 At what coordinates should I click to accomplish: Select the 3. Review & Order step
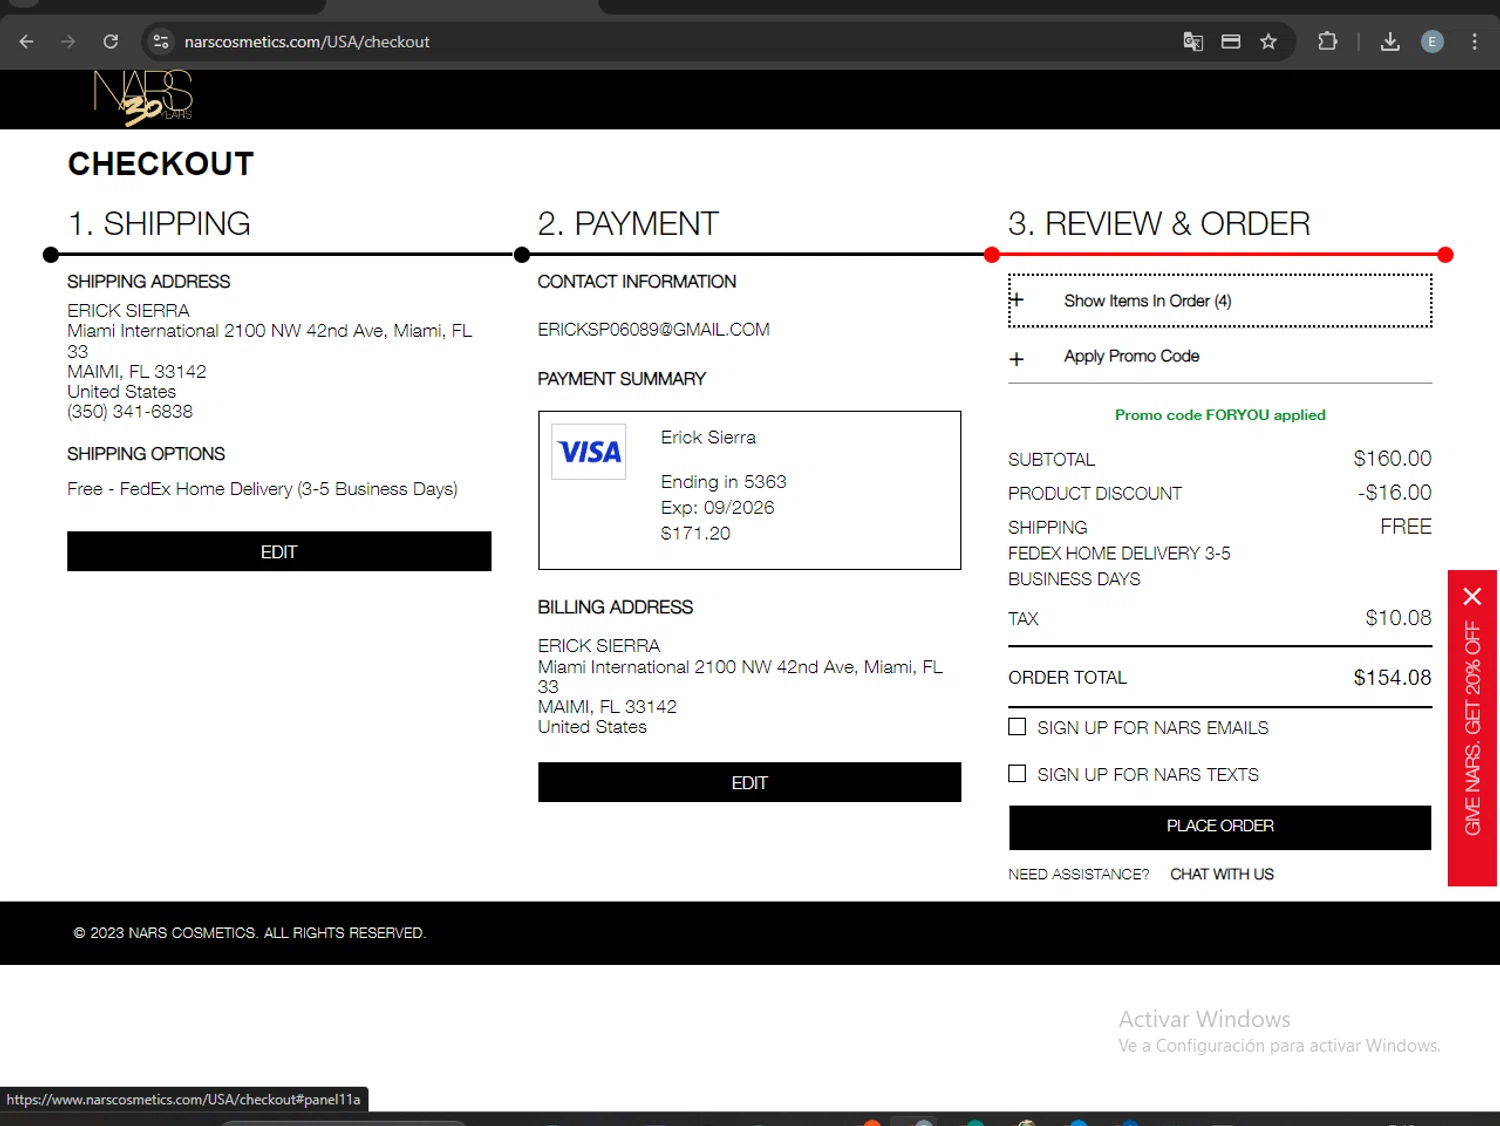1159,224
